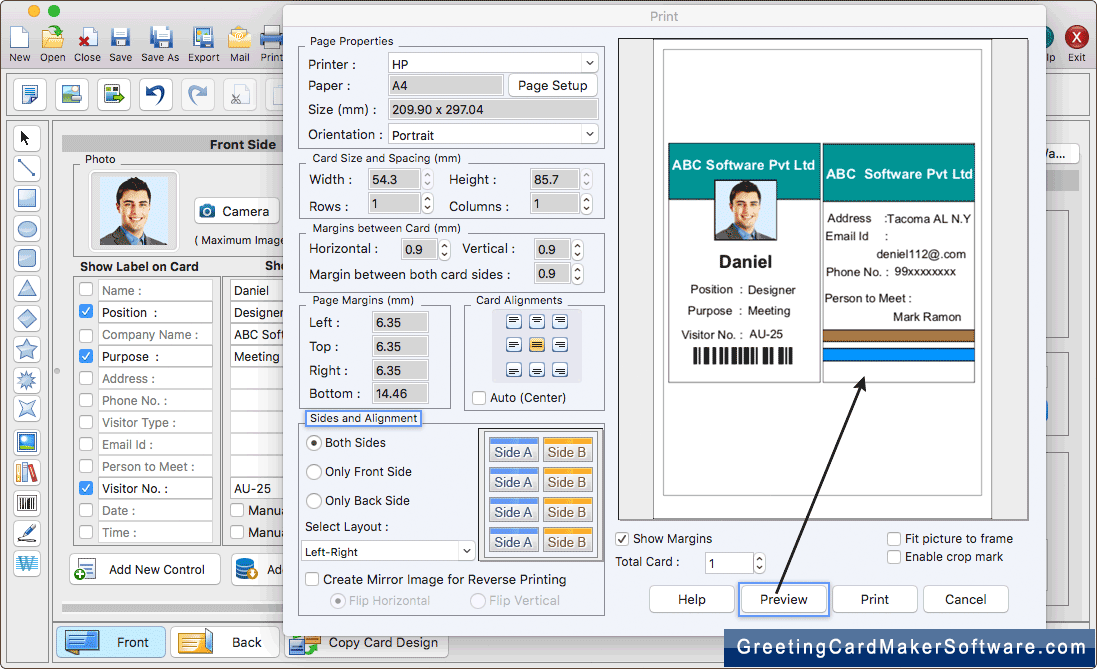Select the Rectangle shape tool
This screenshot has height=669, width=1097.
[x=27, y=198]
